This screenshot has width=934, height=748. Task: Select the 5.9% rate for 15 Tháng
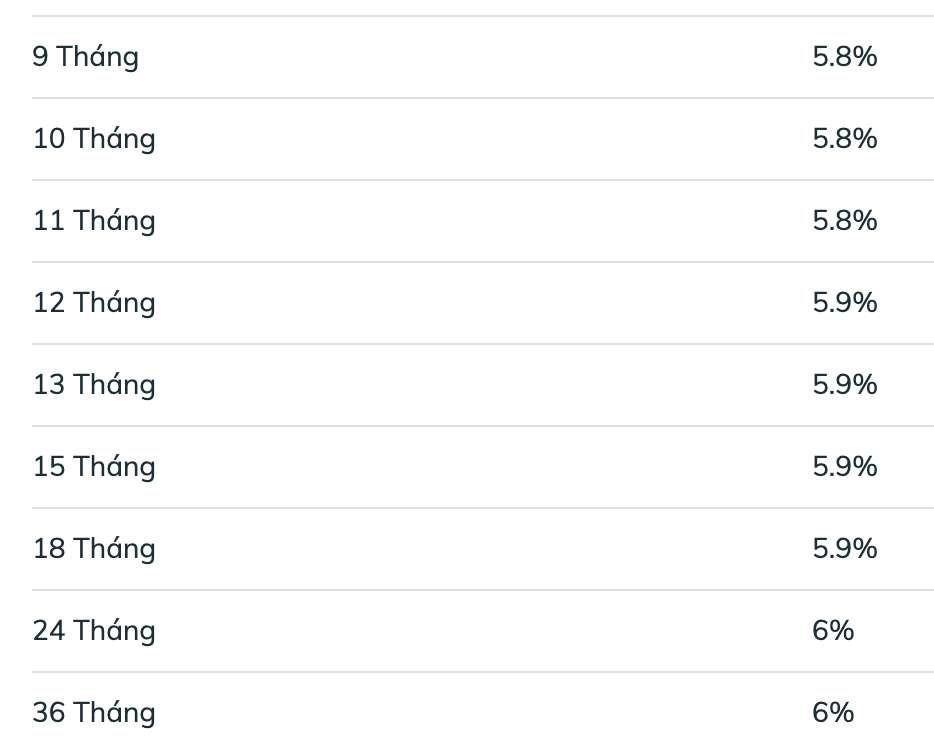pos(844,467)
